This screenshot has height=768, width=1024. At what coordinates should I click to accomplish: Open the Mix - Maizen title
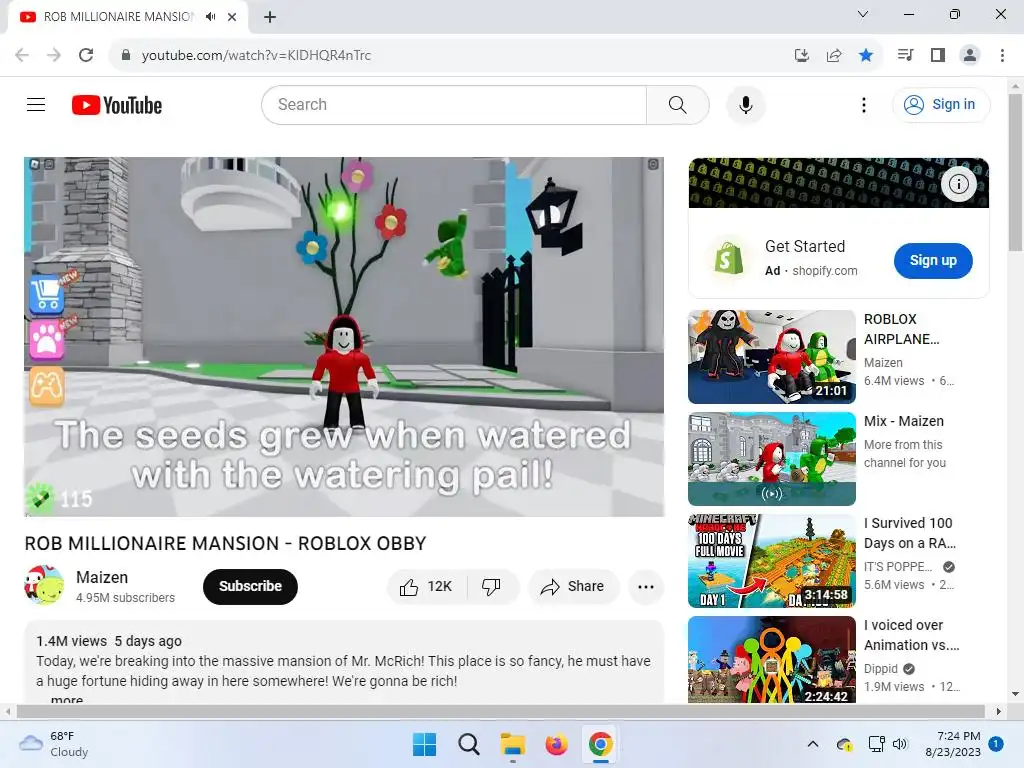click(x=904, y=421)
